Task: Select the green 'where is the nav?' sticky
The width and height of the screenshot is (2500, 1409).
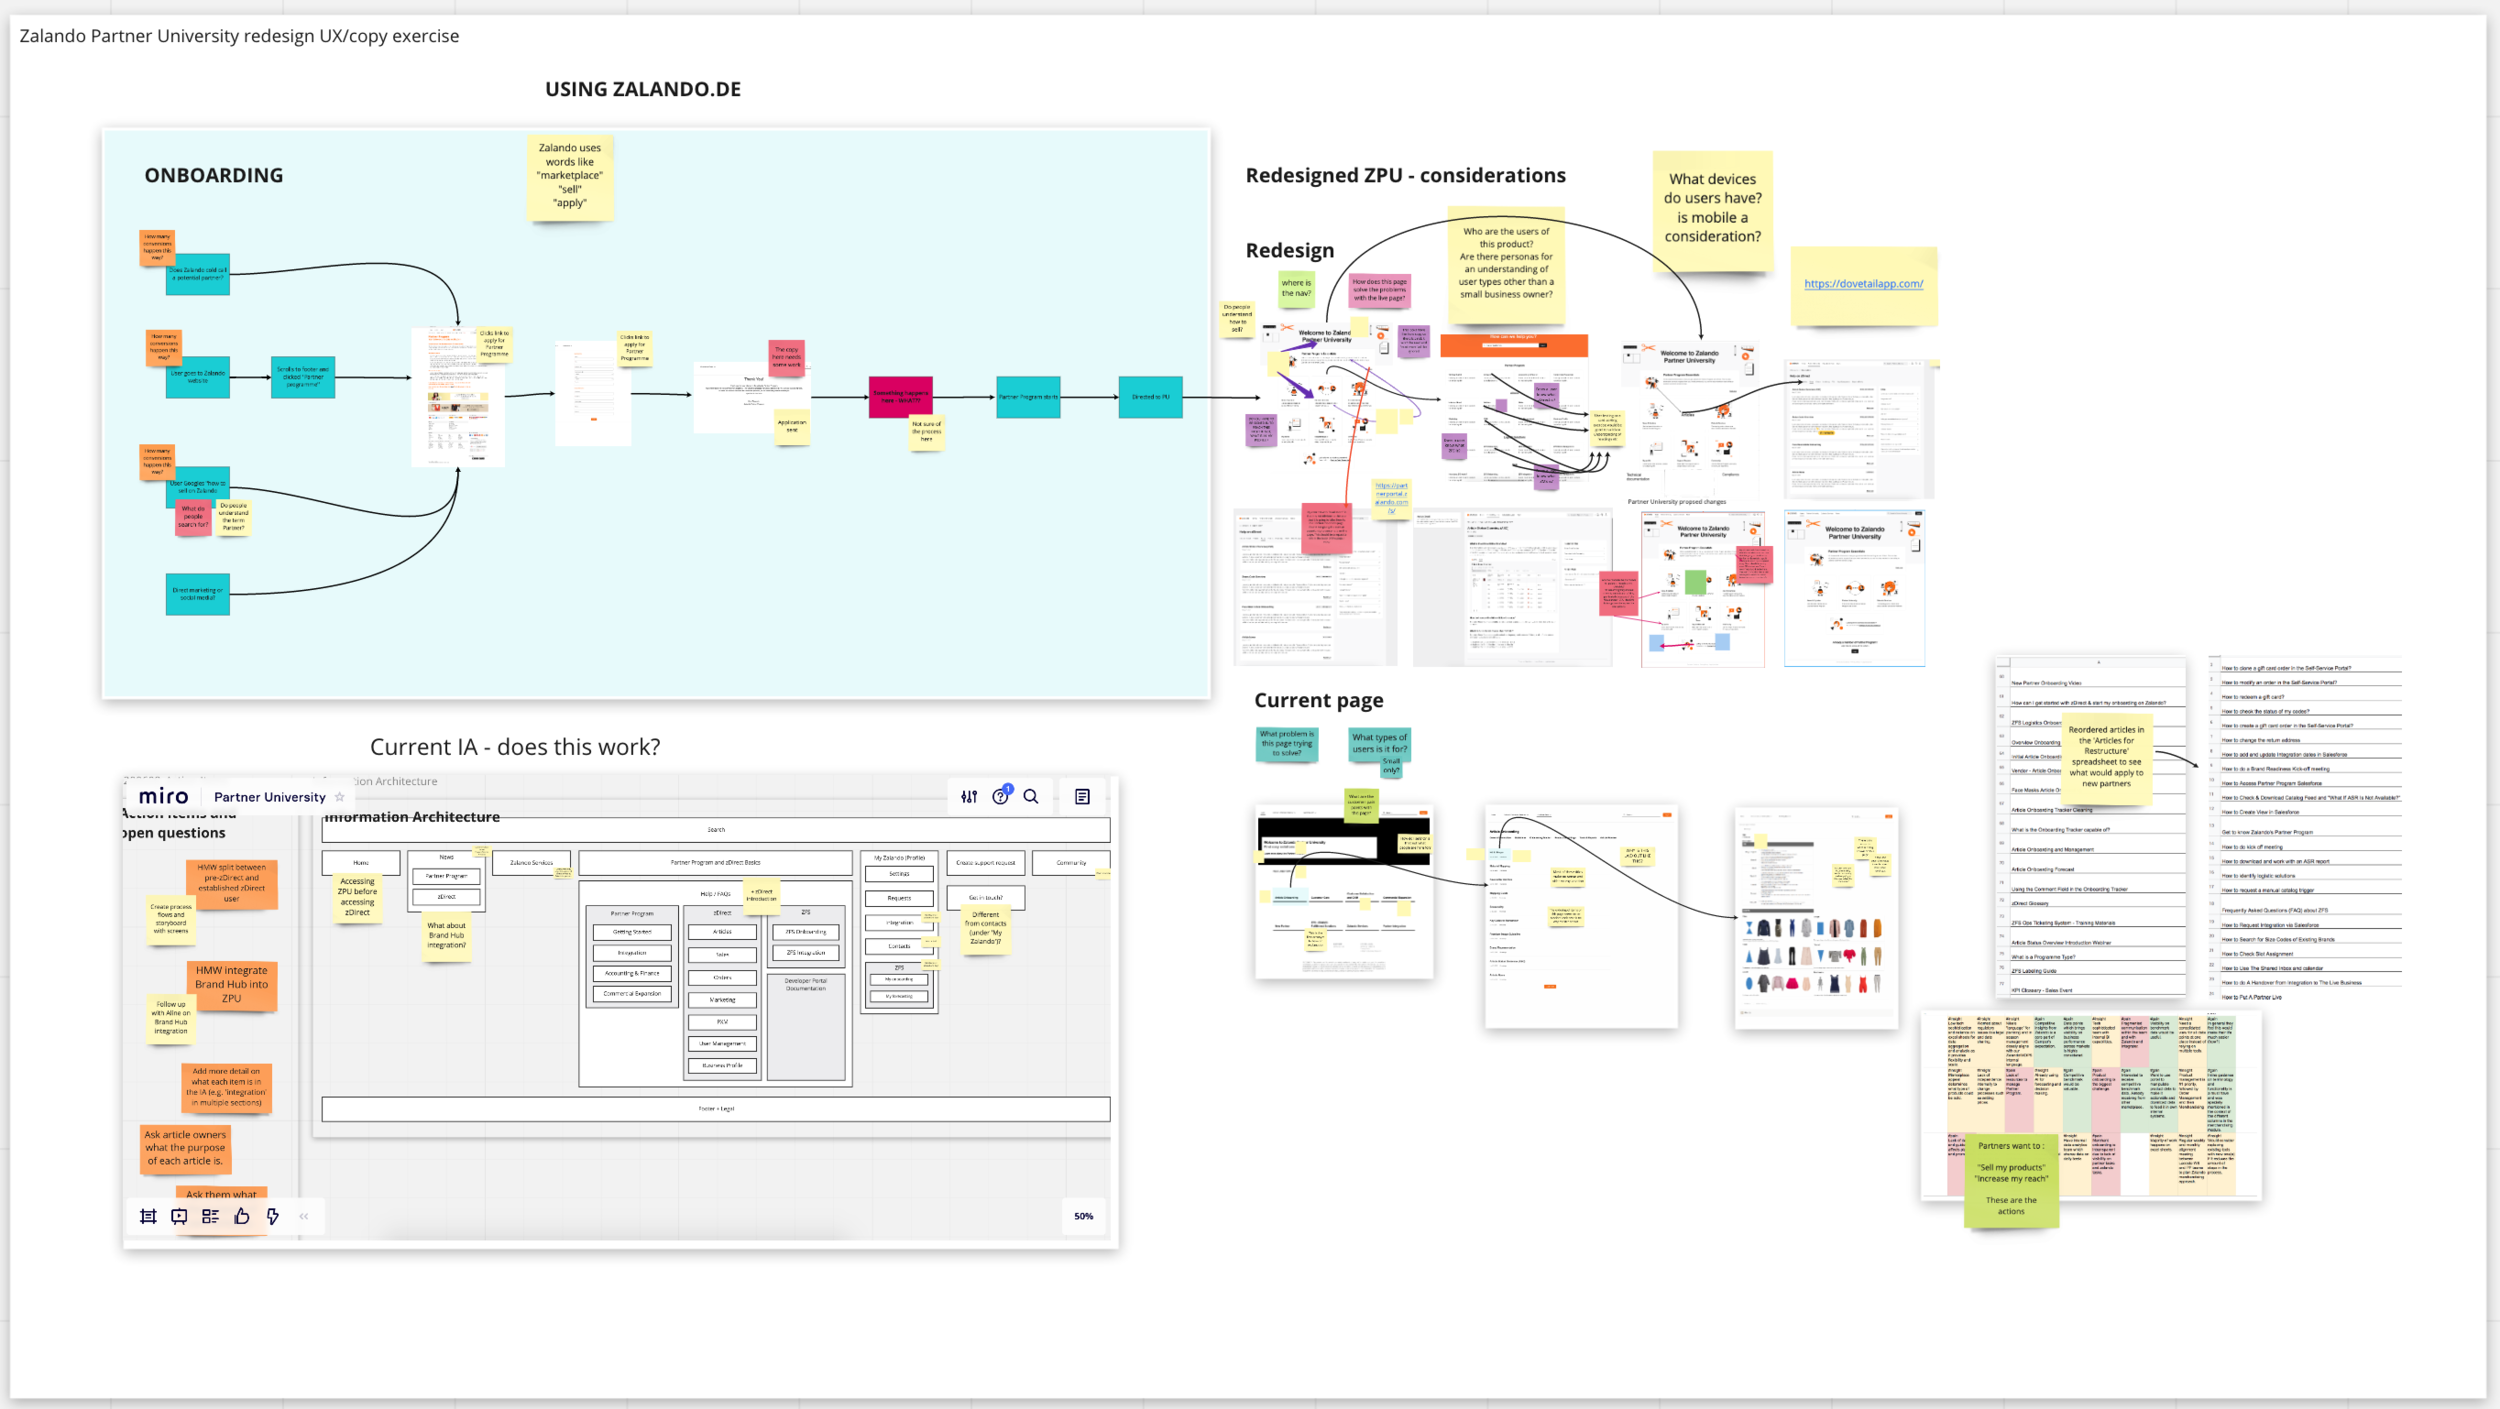Action: pos(1296,288)
